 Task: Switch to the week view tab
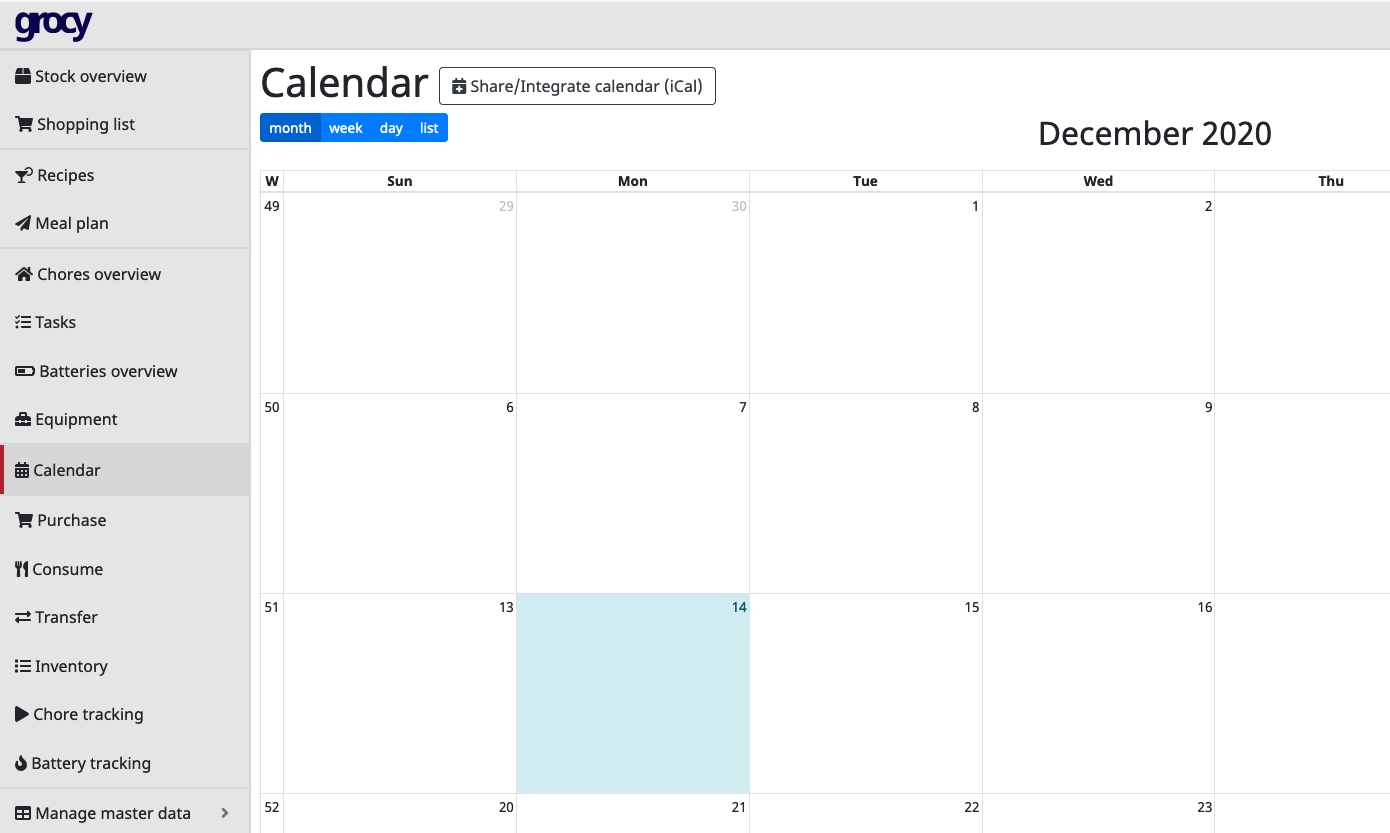345,127
